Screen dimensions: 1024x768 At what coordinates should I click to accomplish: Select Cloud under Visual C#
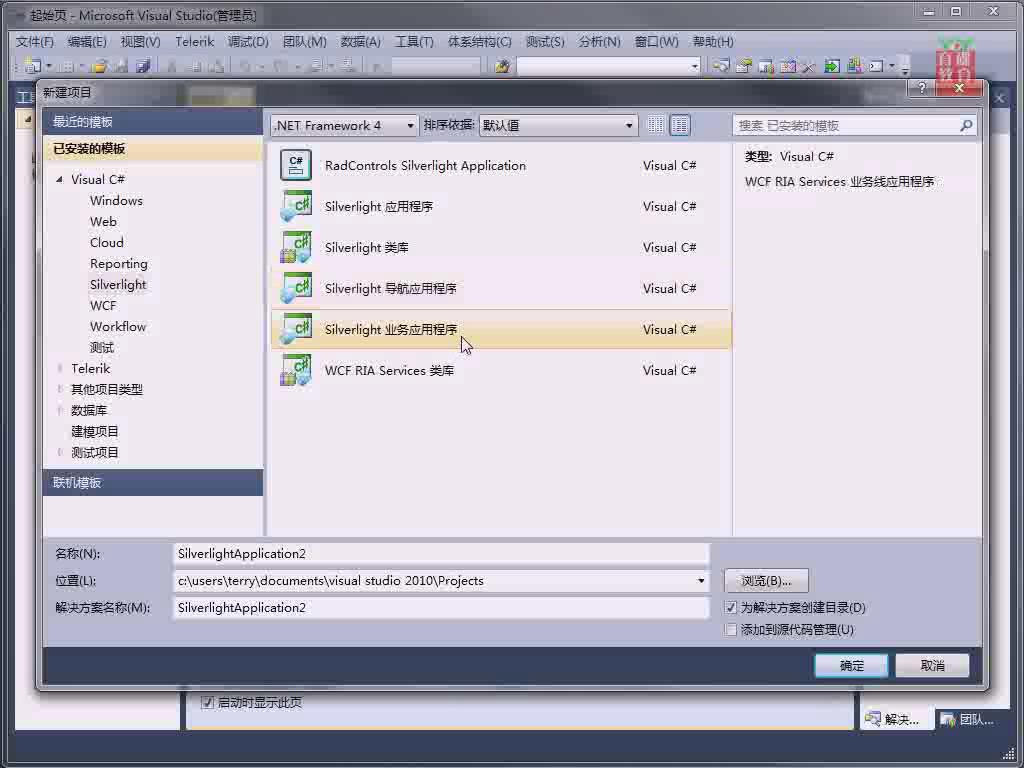[106, 242]
